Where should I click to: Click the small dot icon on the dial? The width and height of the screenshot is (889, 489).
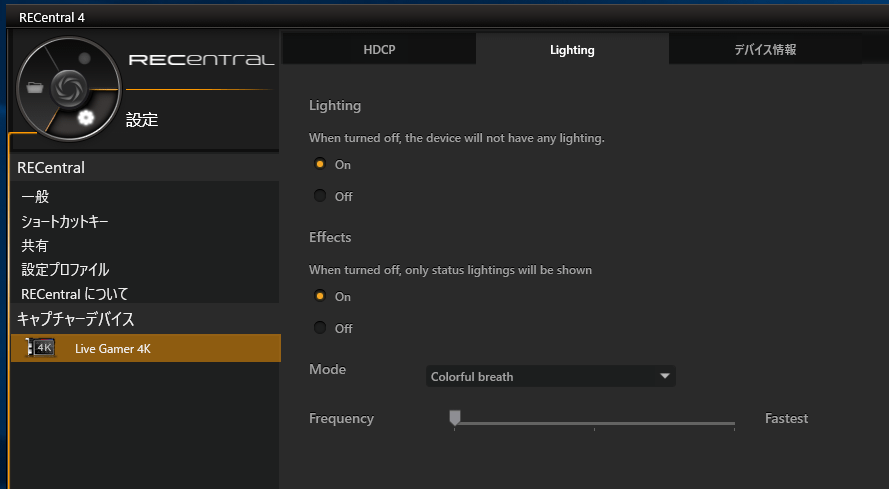(84, 58)
